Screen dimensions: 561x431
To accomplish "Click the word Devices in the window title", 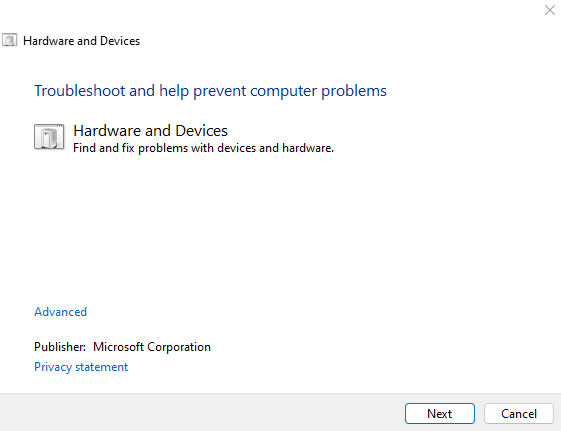I will [x=120, y=41].
